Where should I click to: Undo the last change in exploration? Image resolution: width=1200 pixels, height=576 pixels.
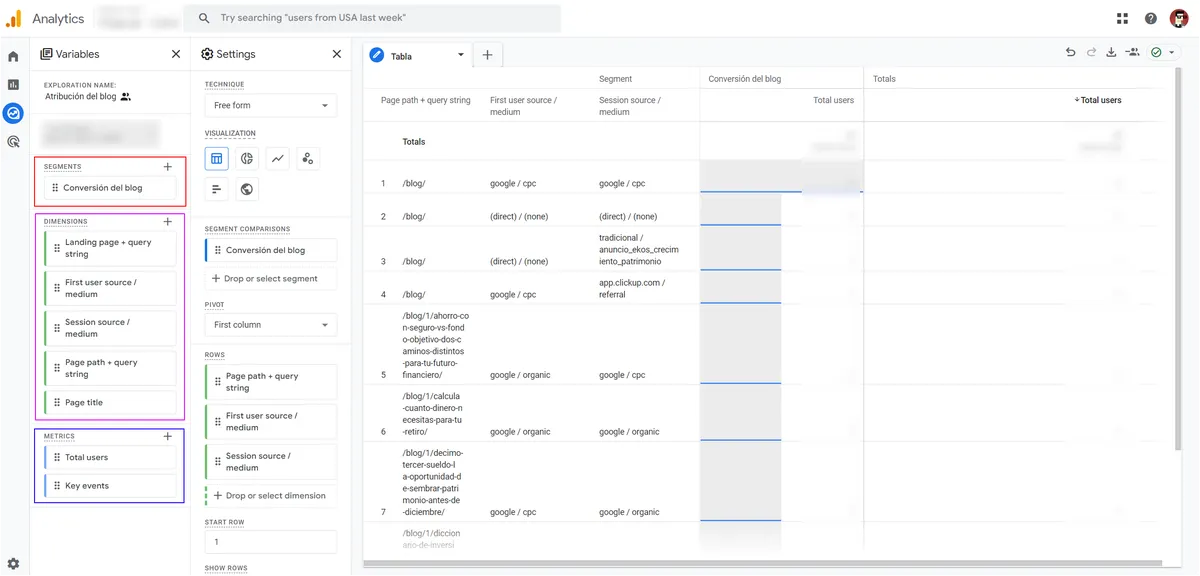pyautogui.click(x=1071, y=53)
